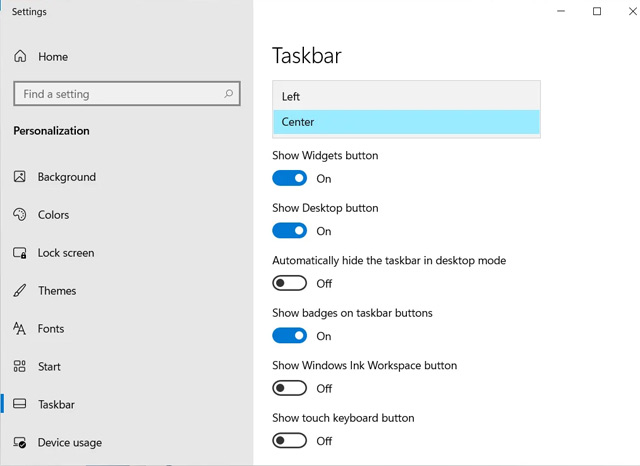Select Center in the alignment dropdown
Screen dimensions: 640x466
(406, 122)
